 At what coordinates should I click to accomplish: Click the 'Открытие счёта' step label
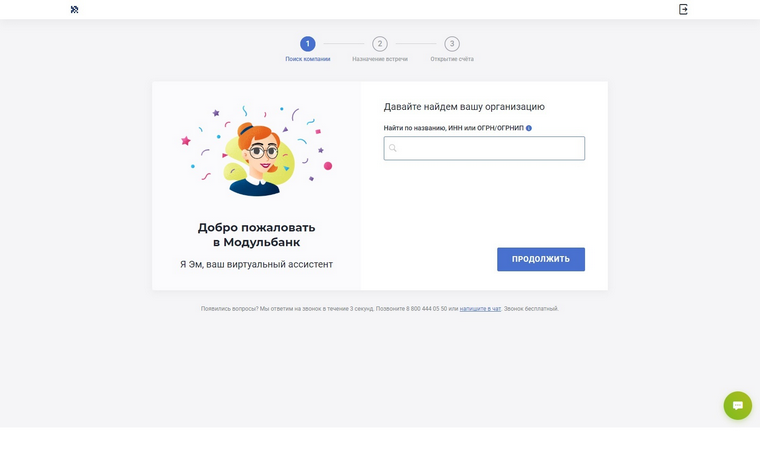pos(452,59)
